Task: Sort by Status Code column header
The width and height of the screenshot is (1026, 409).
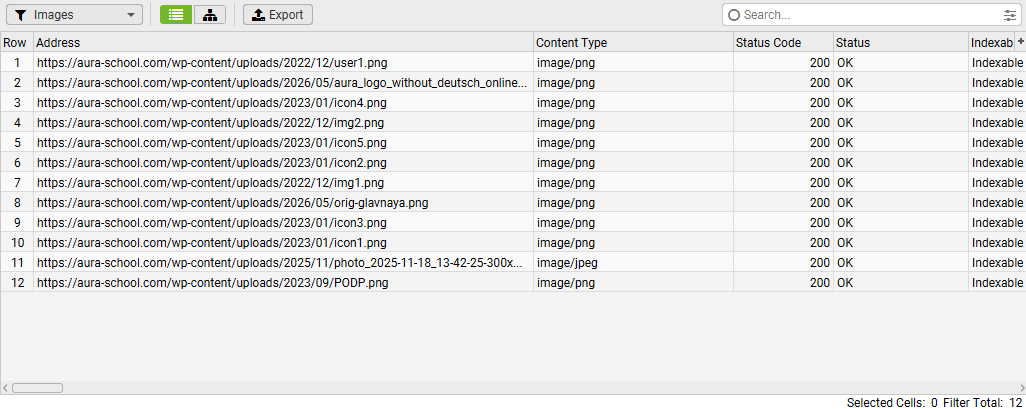Action: [x=783, y=43]
